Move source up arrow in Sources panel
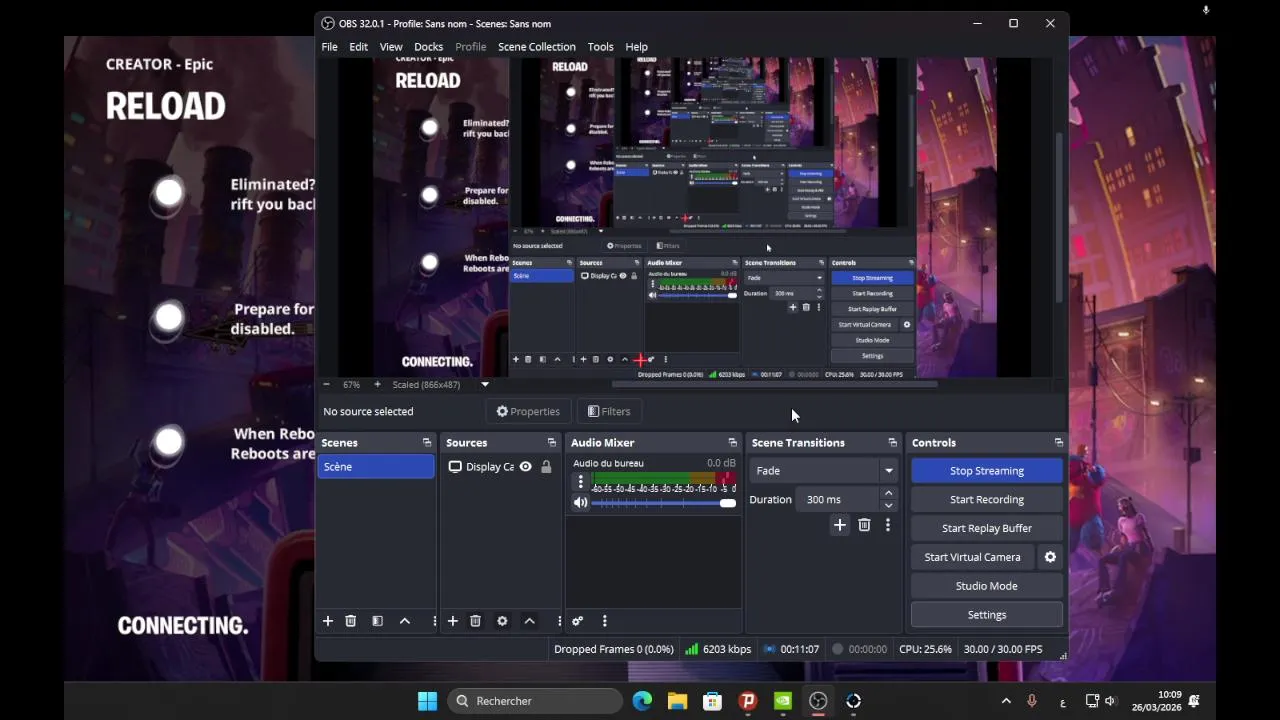The height and width of the screenshot is (720, 1280). pos(530,621)
